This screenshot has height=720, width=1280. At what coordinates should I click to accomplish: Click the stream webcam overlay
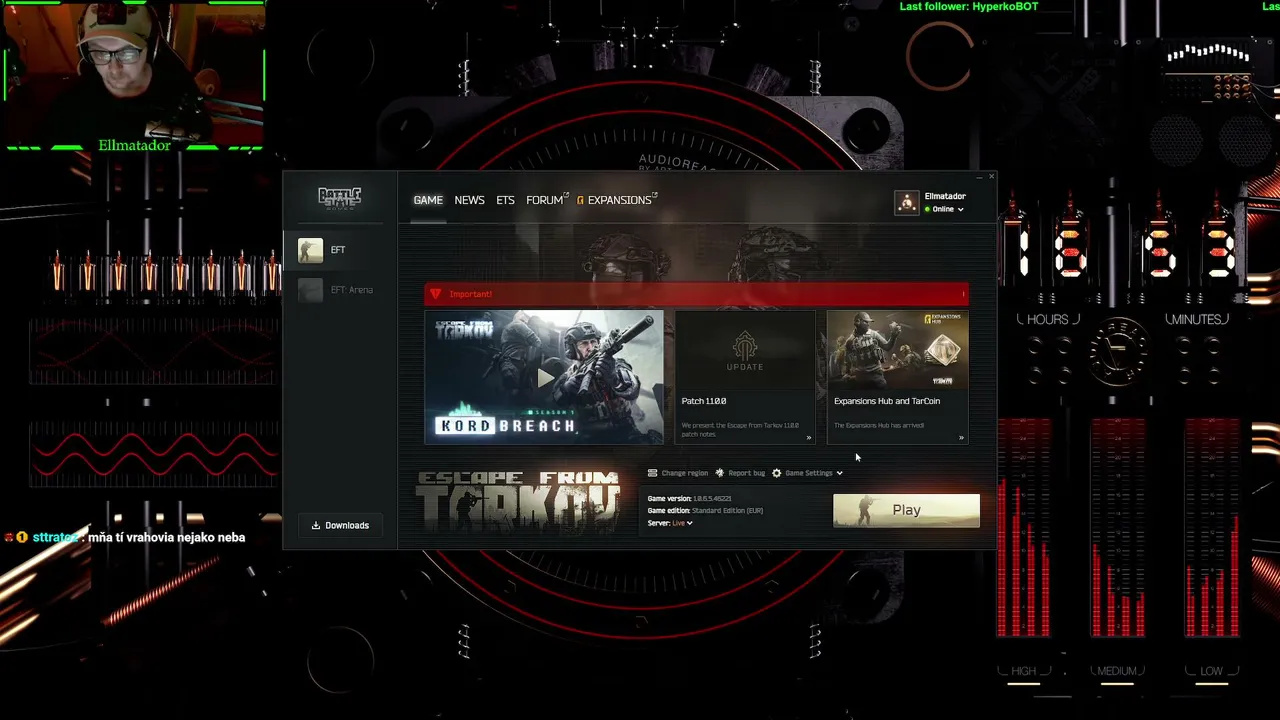click(x=134, y=76)
